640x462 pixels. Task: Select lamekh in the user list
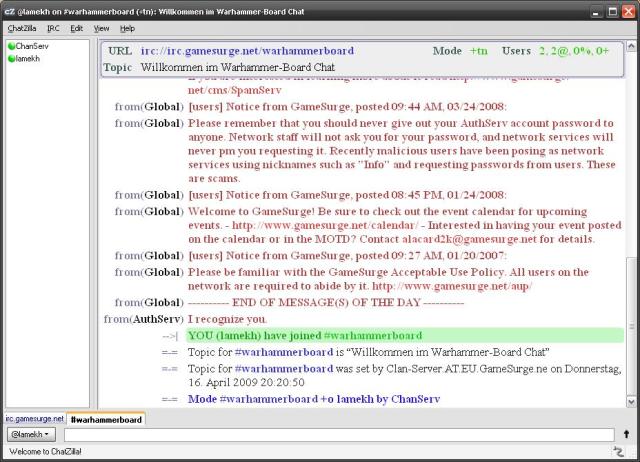click(x=28, y=59)
